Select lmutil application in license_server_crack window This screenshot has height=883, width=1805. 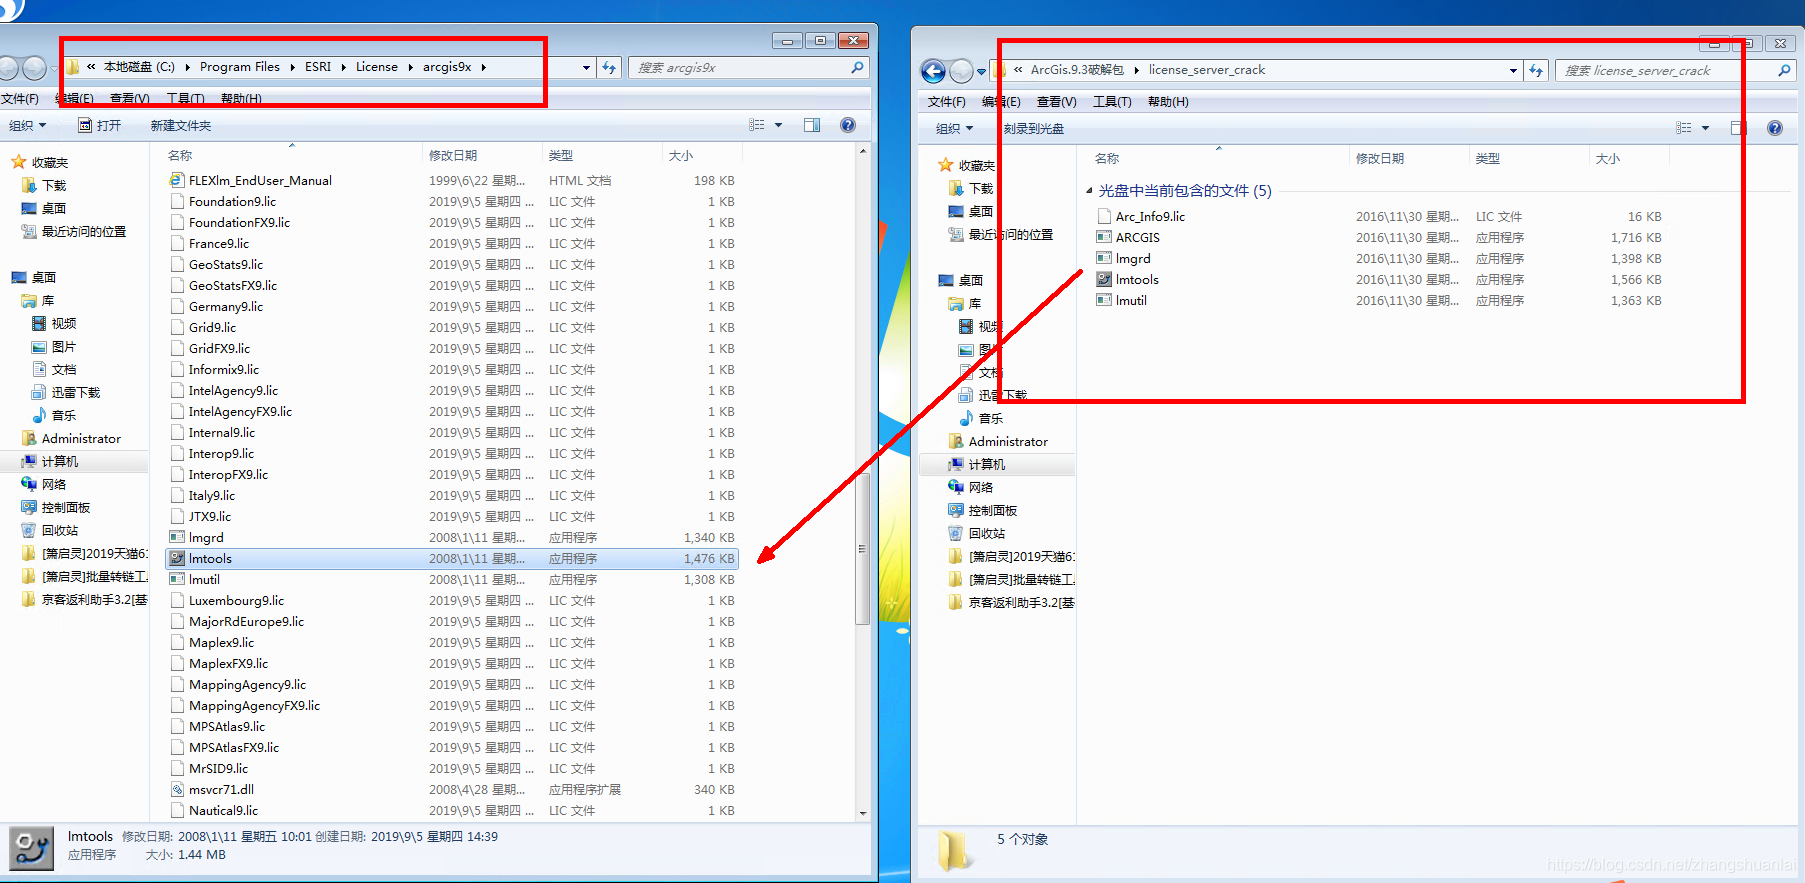click(x=1131, y=300)
